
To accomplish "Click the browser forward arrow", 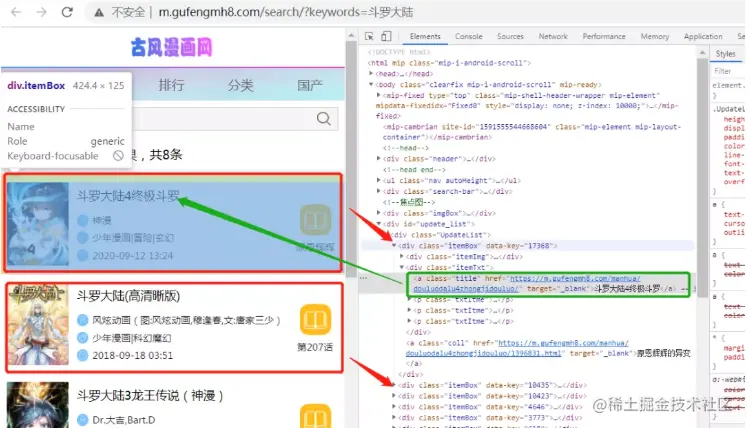I will [x=41, y=12].
